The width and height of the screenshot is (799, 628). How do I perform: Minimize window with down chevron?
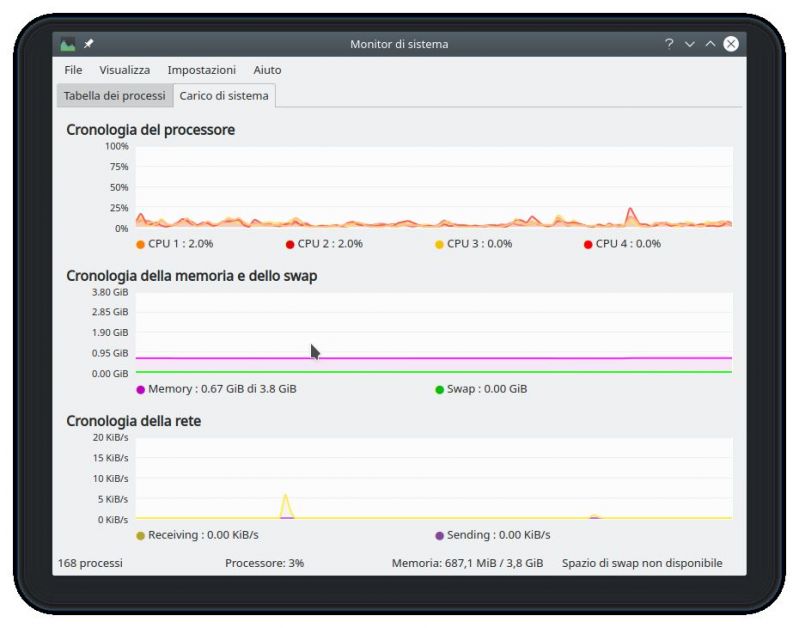click(689, 44)
